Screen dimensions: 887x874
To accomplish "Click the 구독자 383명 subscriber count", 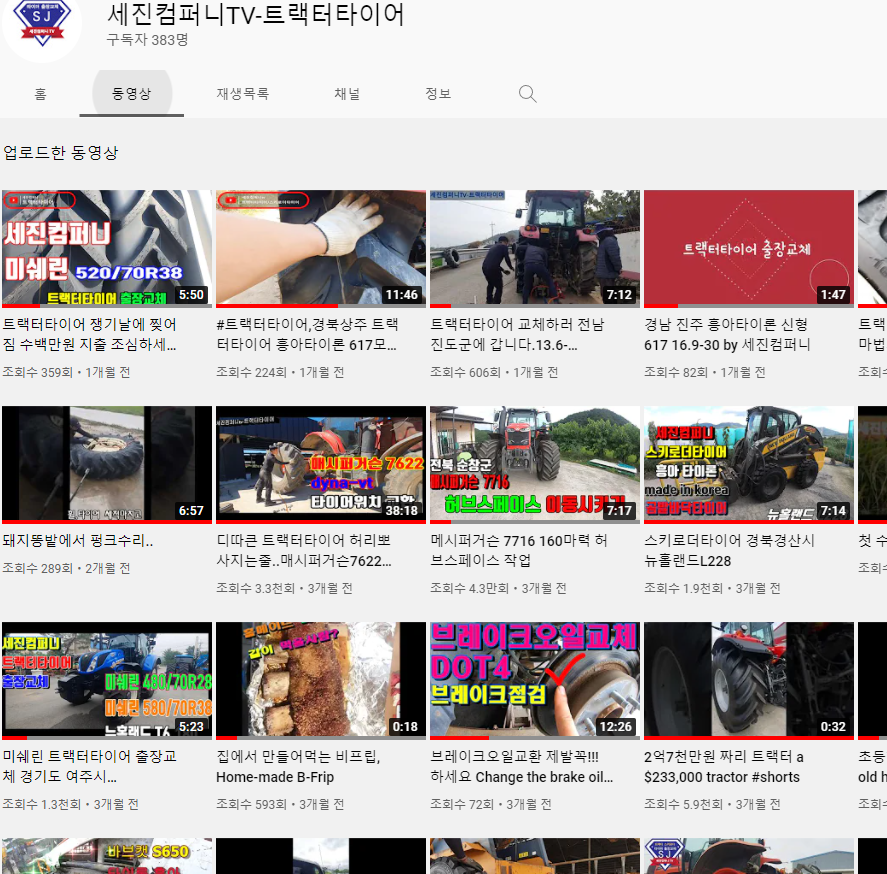I will pyautogui.click(x=147, y=40).
